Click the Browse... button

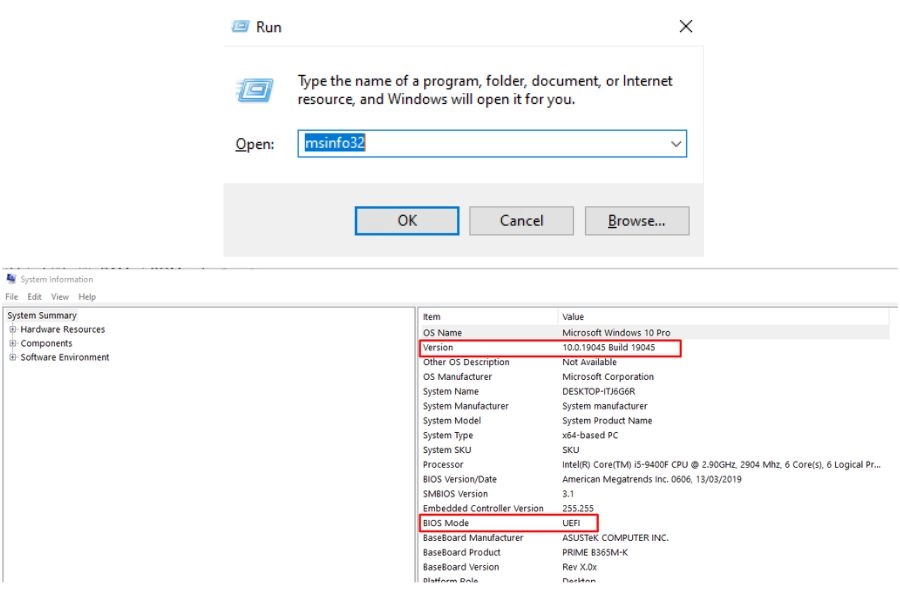coord(637,220)
